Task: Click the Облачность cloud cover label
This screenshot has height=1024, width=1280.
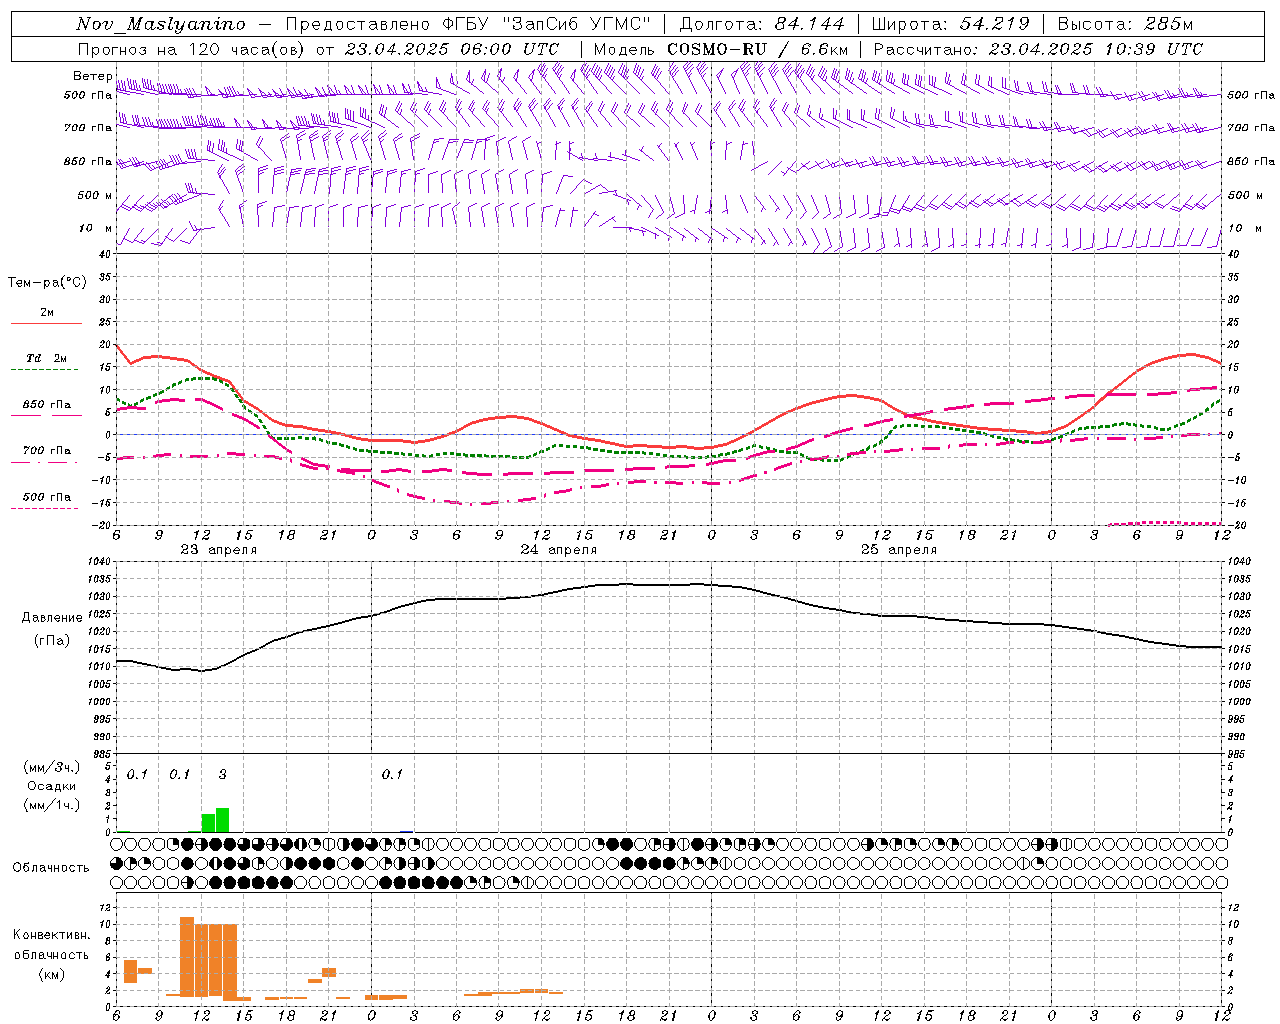Action: coord(51,867)
